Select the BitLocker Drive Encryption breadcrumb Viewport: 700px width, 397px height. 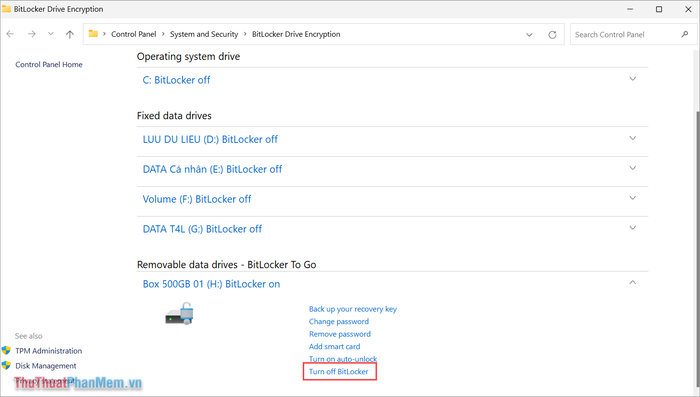click(296, 34)
